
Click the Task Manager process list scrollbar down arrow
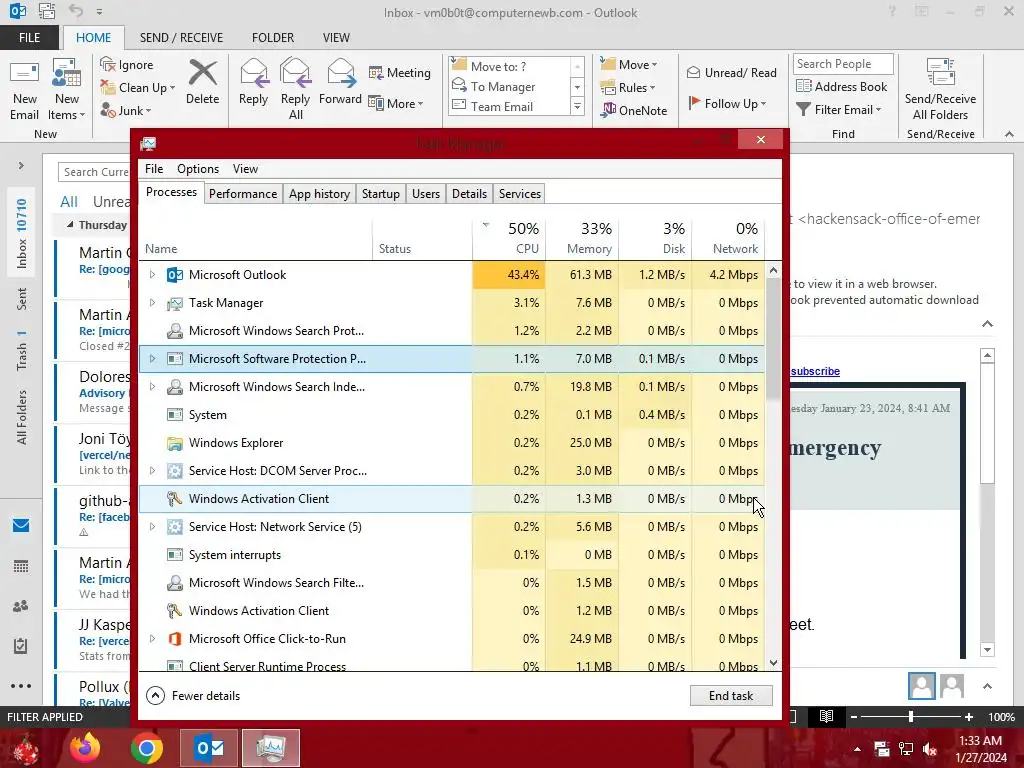773,663
